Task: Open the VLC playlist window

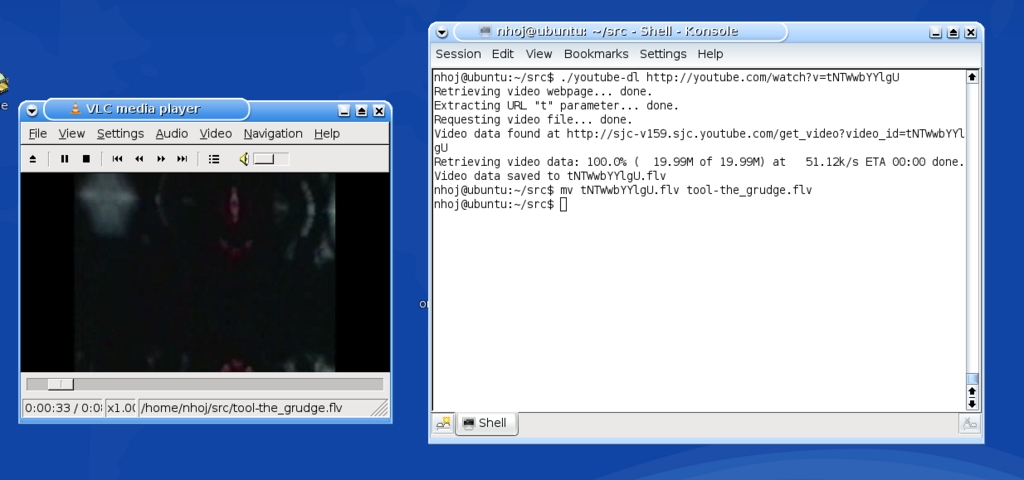Action: (214, 158)
